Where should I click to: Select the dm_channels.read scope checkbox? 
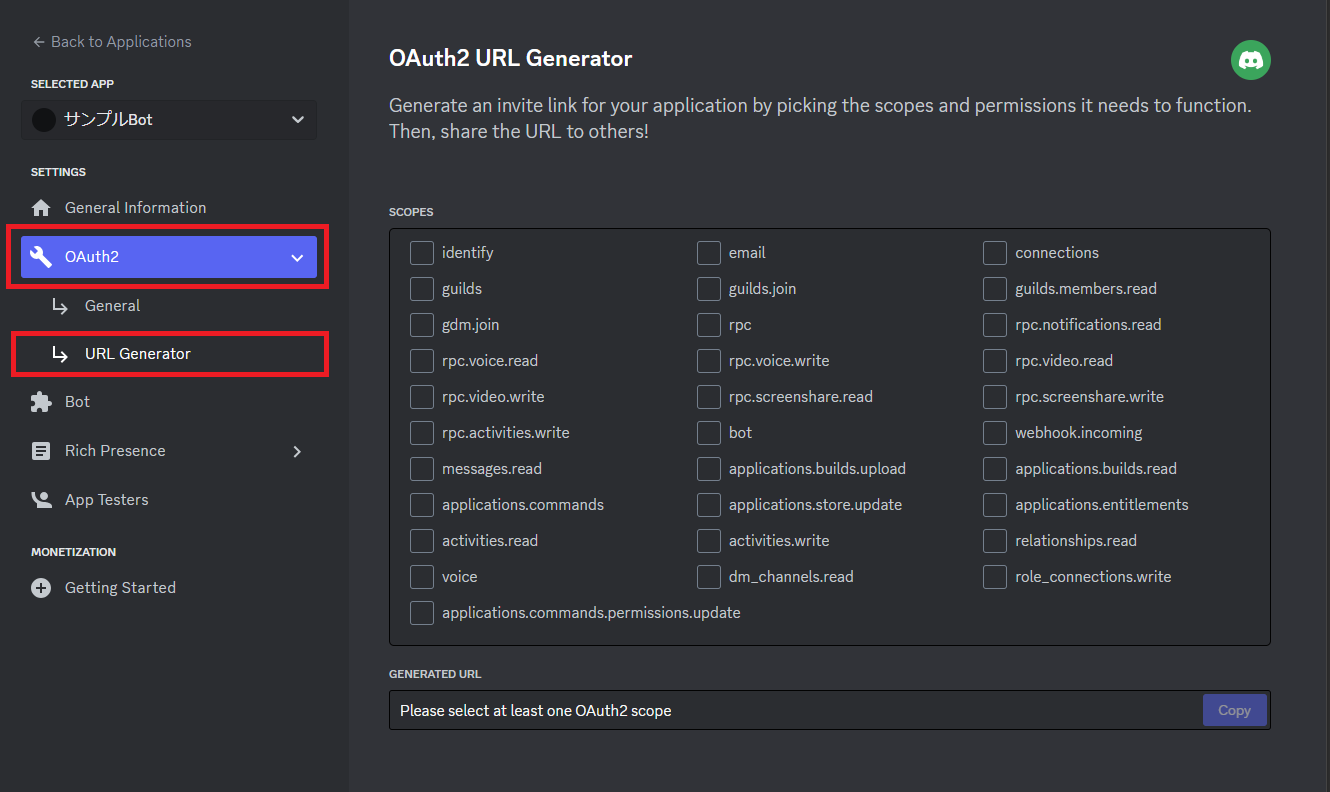tap(709, 577)
